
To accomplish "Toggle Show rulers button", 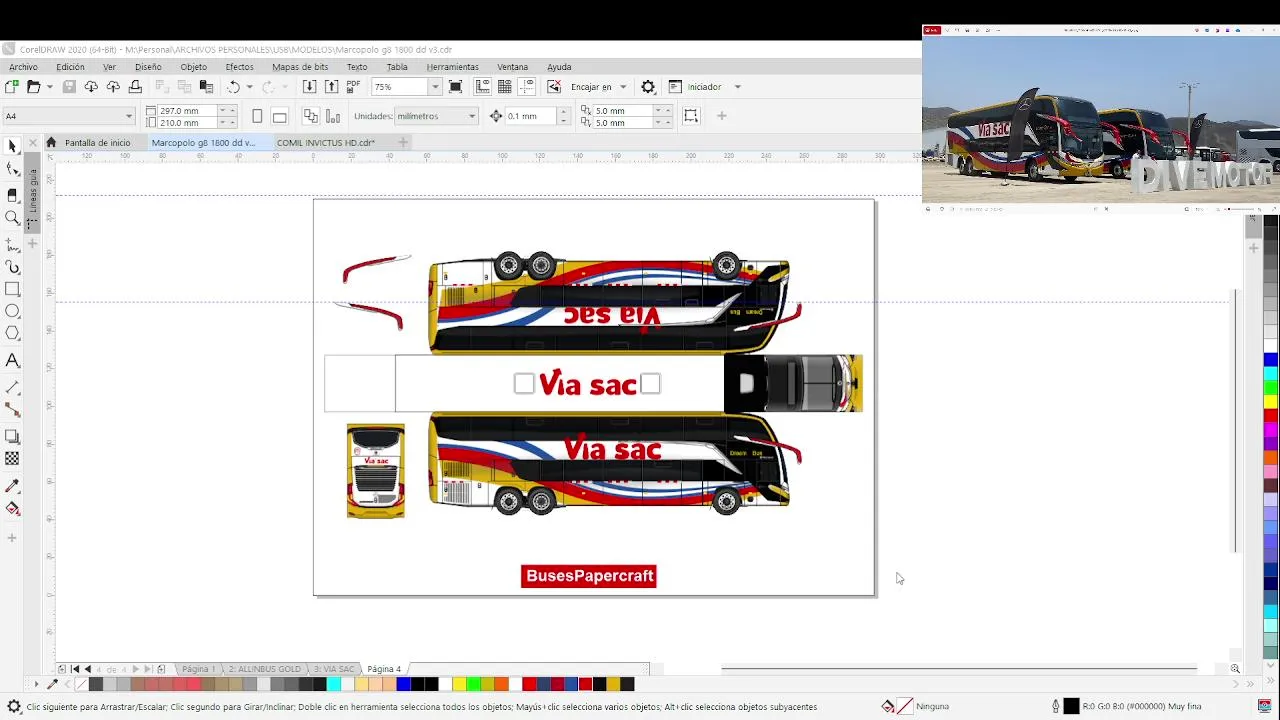I will click(483, 87).
